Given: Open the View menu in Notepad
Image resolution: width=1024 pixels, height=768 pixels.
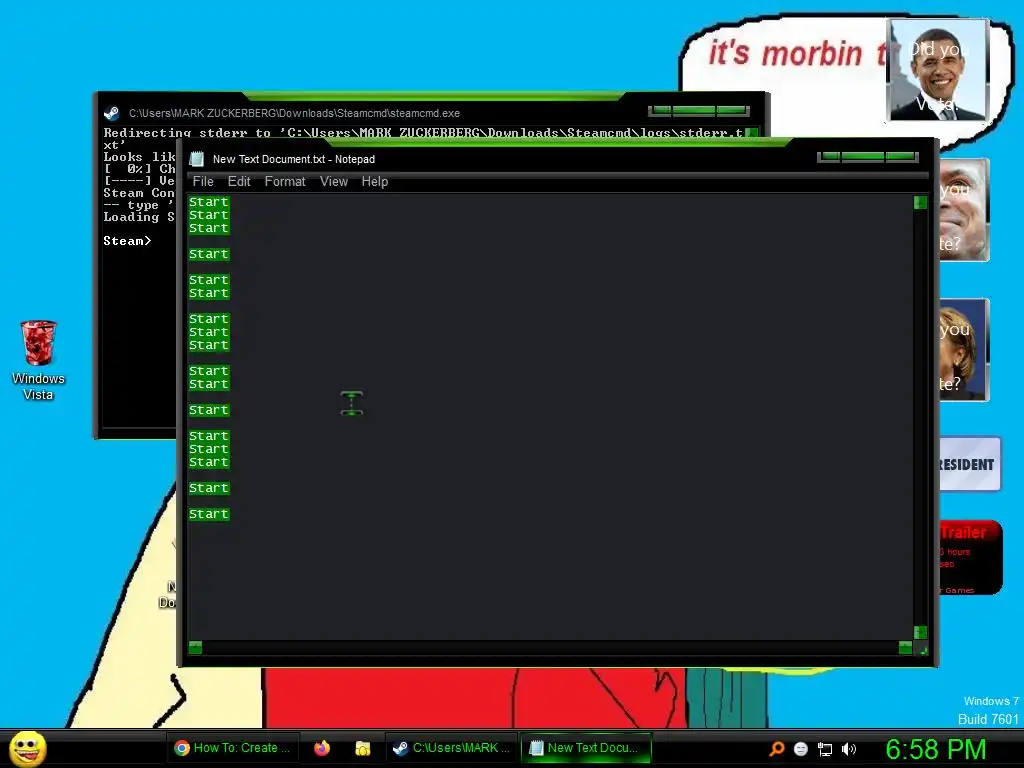Looking at the screenshot, I should 334,182.
